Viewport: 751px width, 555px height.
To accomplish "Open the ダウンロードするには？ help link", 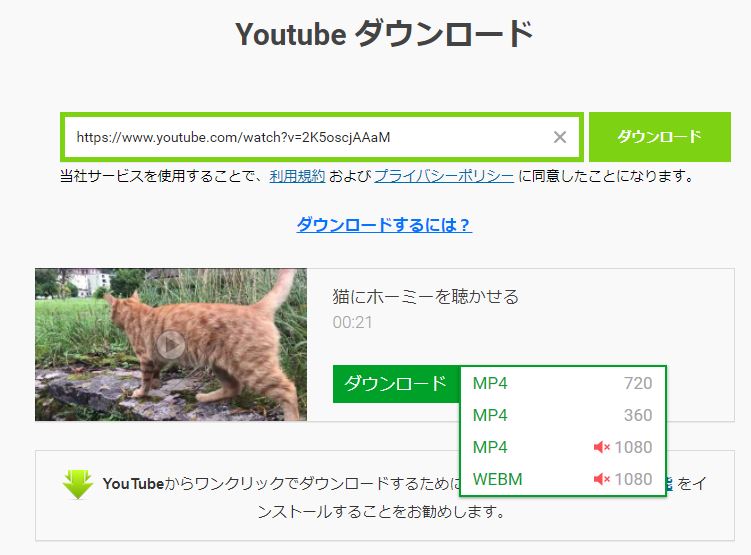I will 384,224.
